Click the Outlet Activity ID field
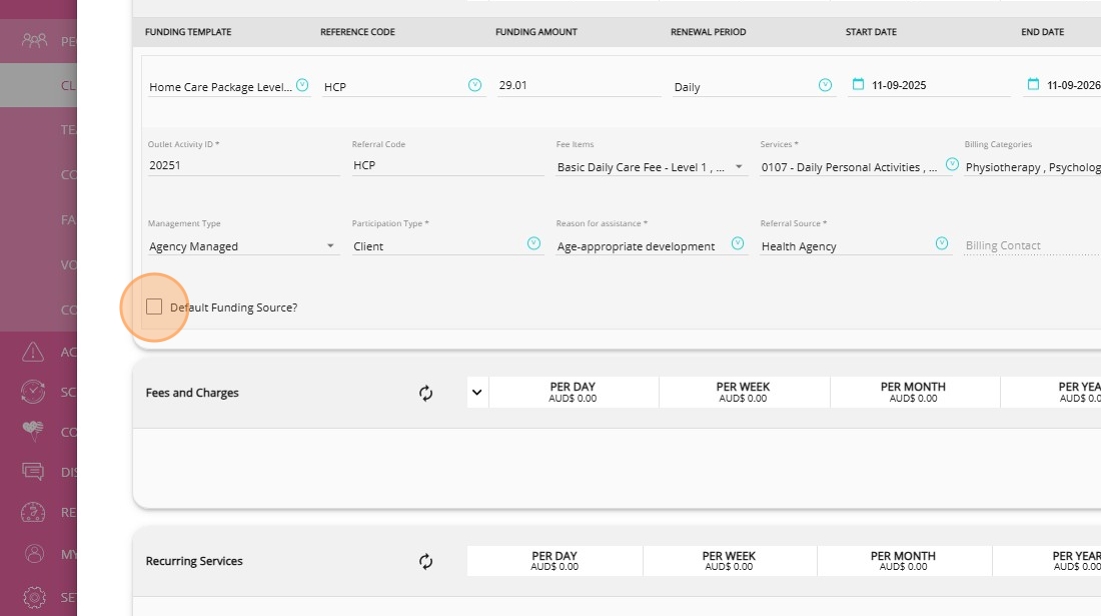The image size is (1101, 616). pyautogui.click(x=243, y=166)
